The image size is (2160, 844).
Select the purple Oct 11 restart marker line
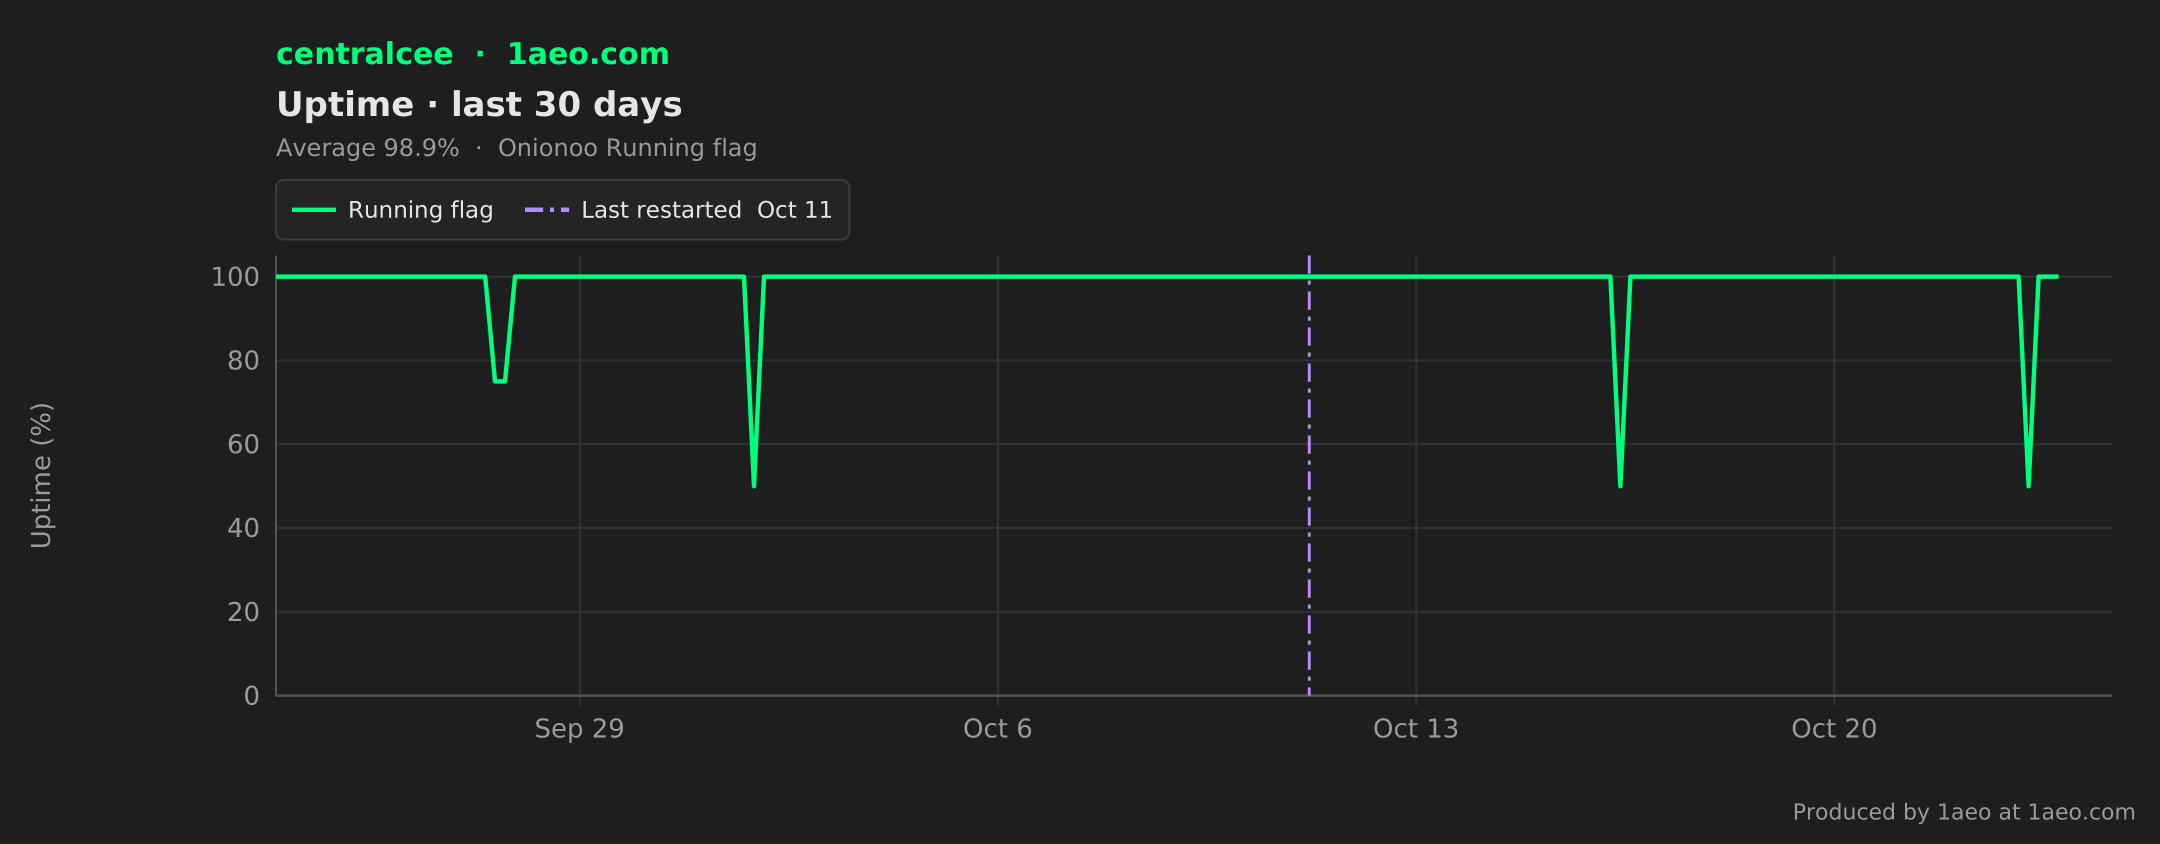coord(1309,475)
